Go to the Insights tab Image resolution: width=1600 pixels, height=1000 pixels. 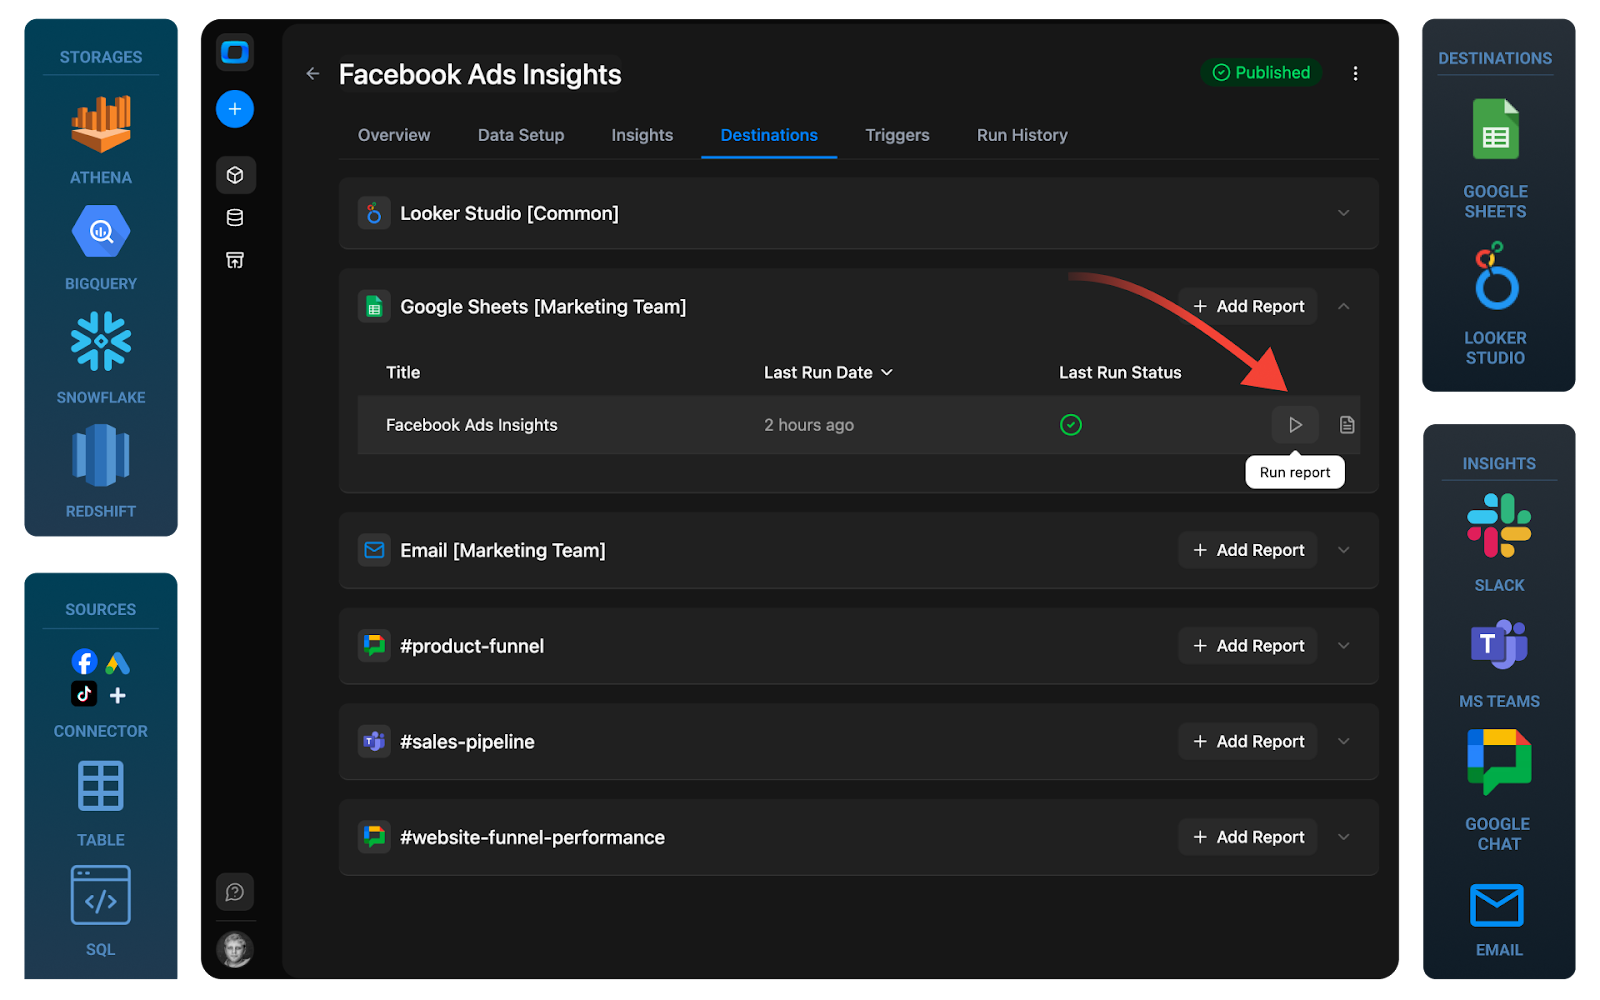pyautogui.click(x=642, y=135)
